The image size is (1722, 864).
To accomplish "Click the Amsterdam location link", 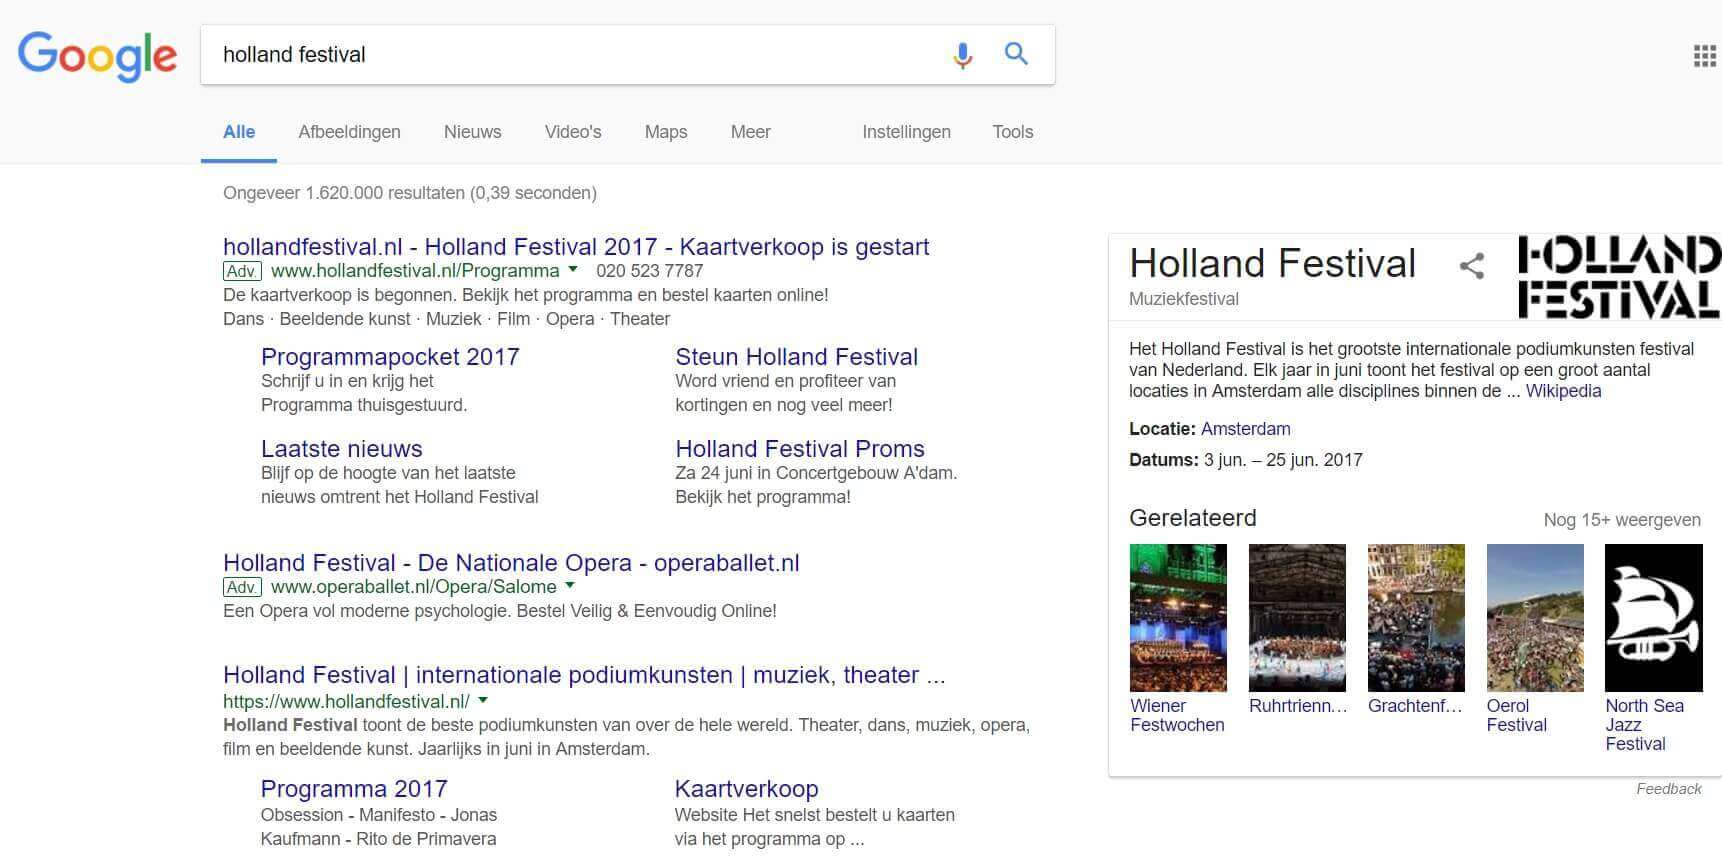I will tap(1245, 429).
